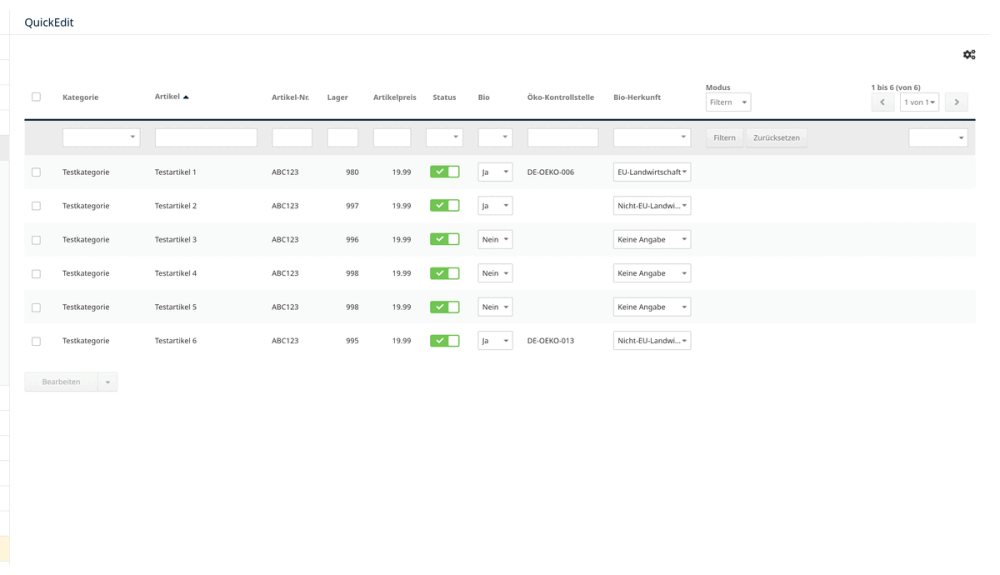Viewport: 1000px width, 575px height.
Task: Sort by Kategorie column header
Action: tap(80, 98)
